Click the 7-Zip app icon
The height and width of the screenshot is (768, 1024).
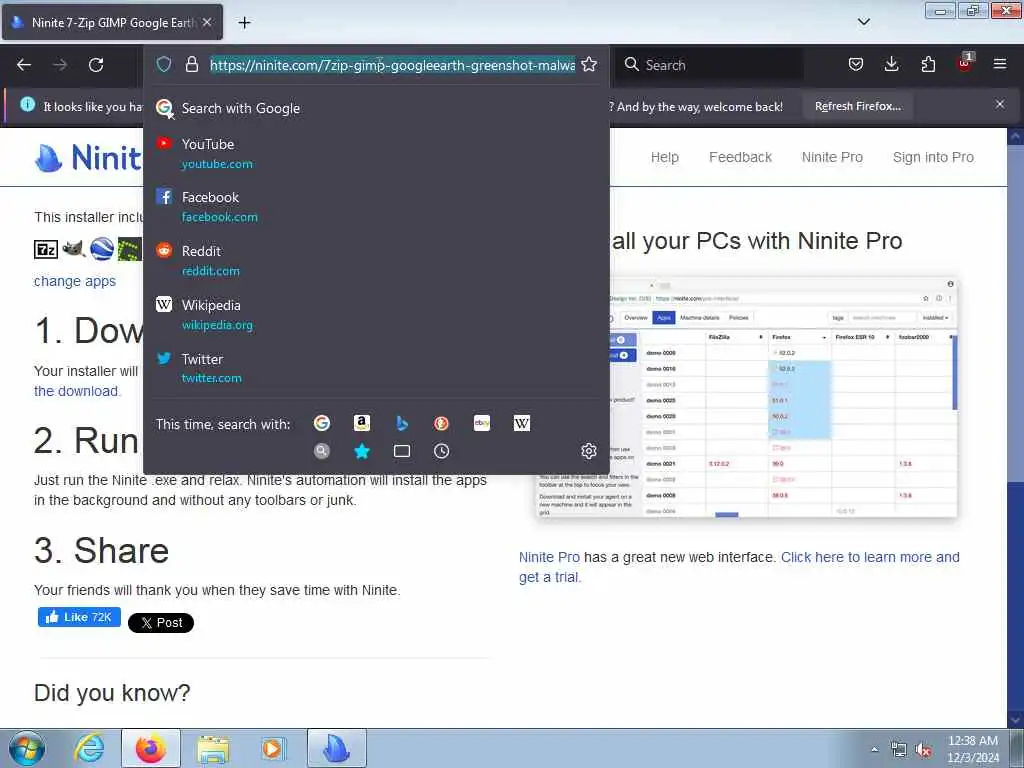click(46, 249)
